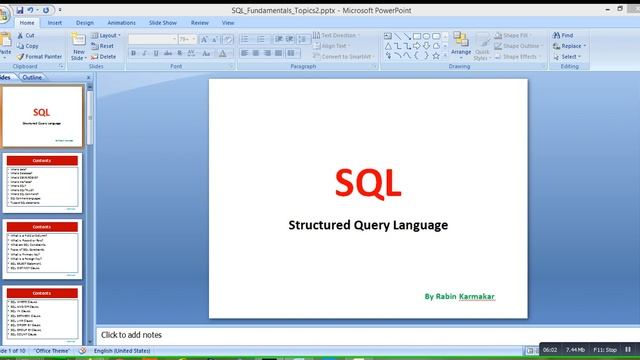Image resolution: width=640 pixels, height=360 pixels.
Task: Click the Find button in Editing group
Action: tap(563, 36)
